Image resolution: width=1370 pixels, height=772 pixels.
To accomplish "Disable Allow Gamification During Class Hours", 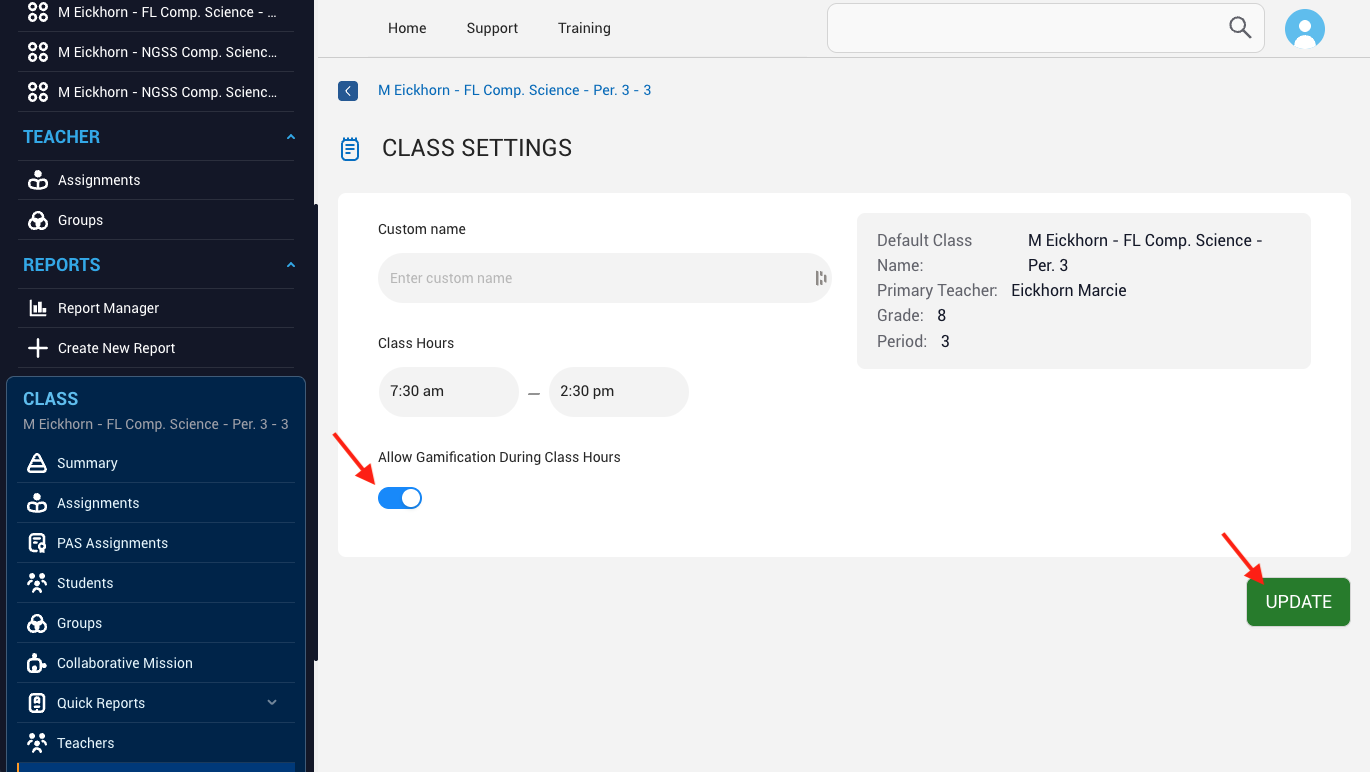I will tap(400, 497).
